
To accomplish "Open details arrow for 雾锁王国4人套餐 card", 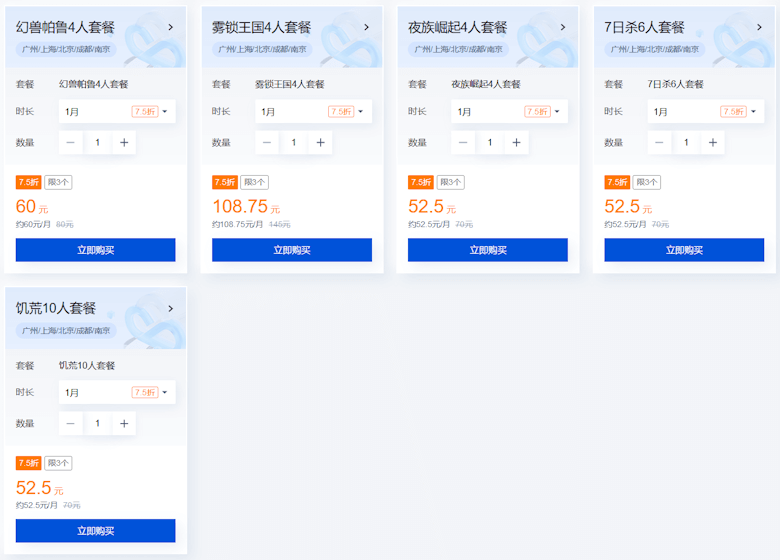I will click(x=367, y=27).
